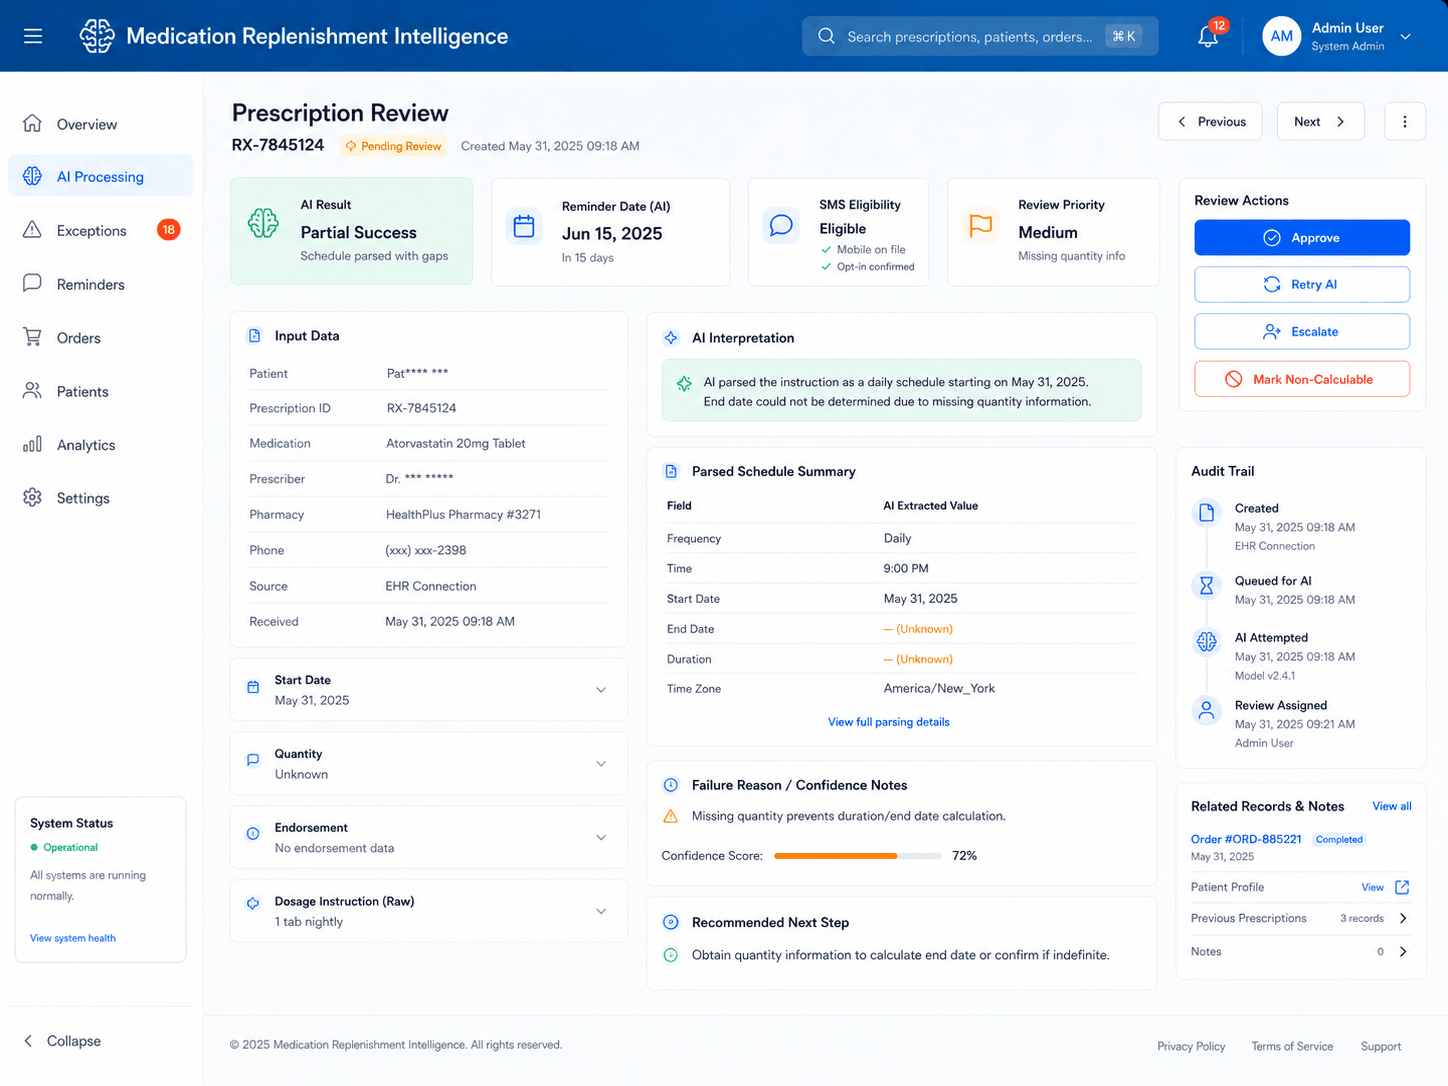1448x1086 pixels.
Task: Click View system health link
Action: 73,938
